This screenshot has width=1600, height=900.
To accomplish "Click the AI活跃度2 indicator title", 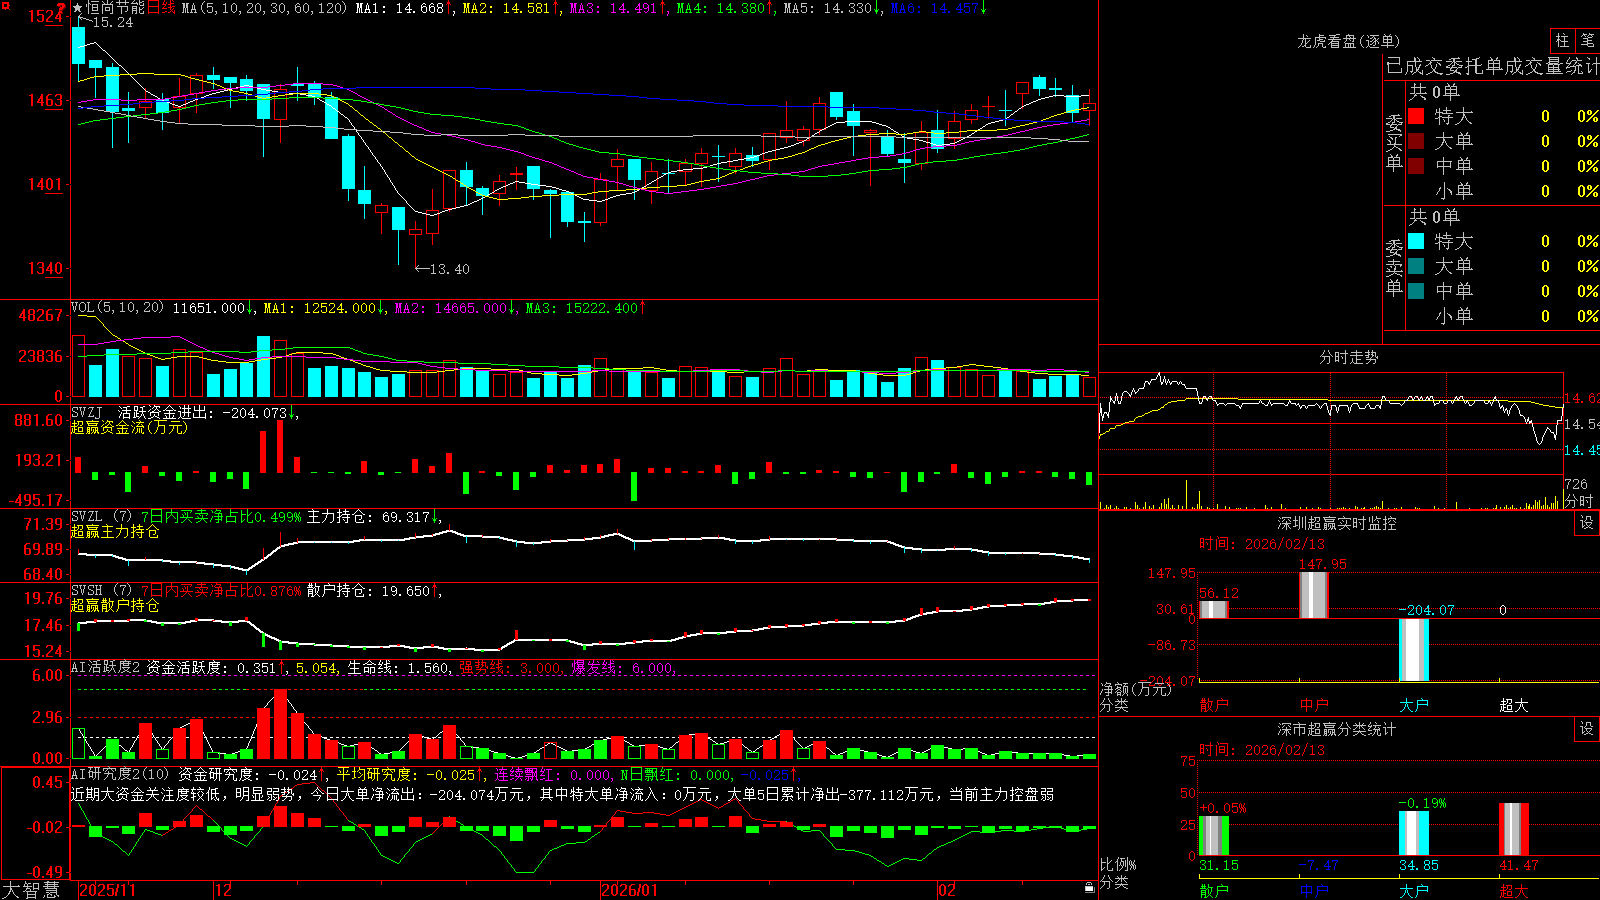I will coord(106,667).
